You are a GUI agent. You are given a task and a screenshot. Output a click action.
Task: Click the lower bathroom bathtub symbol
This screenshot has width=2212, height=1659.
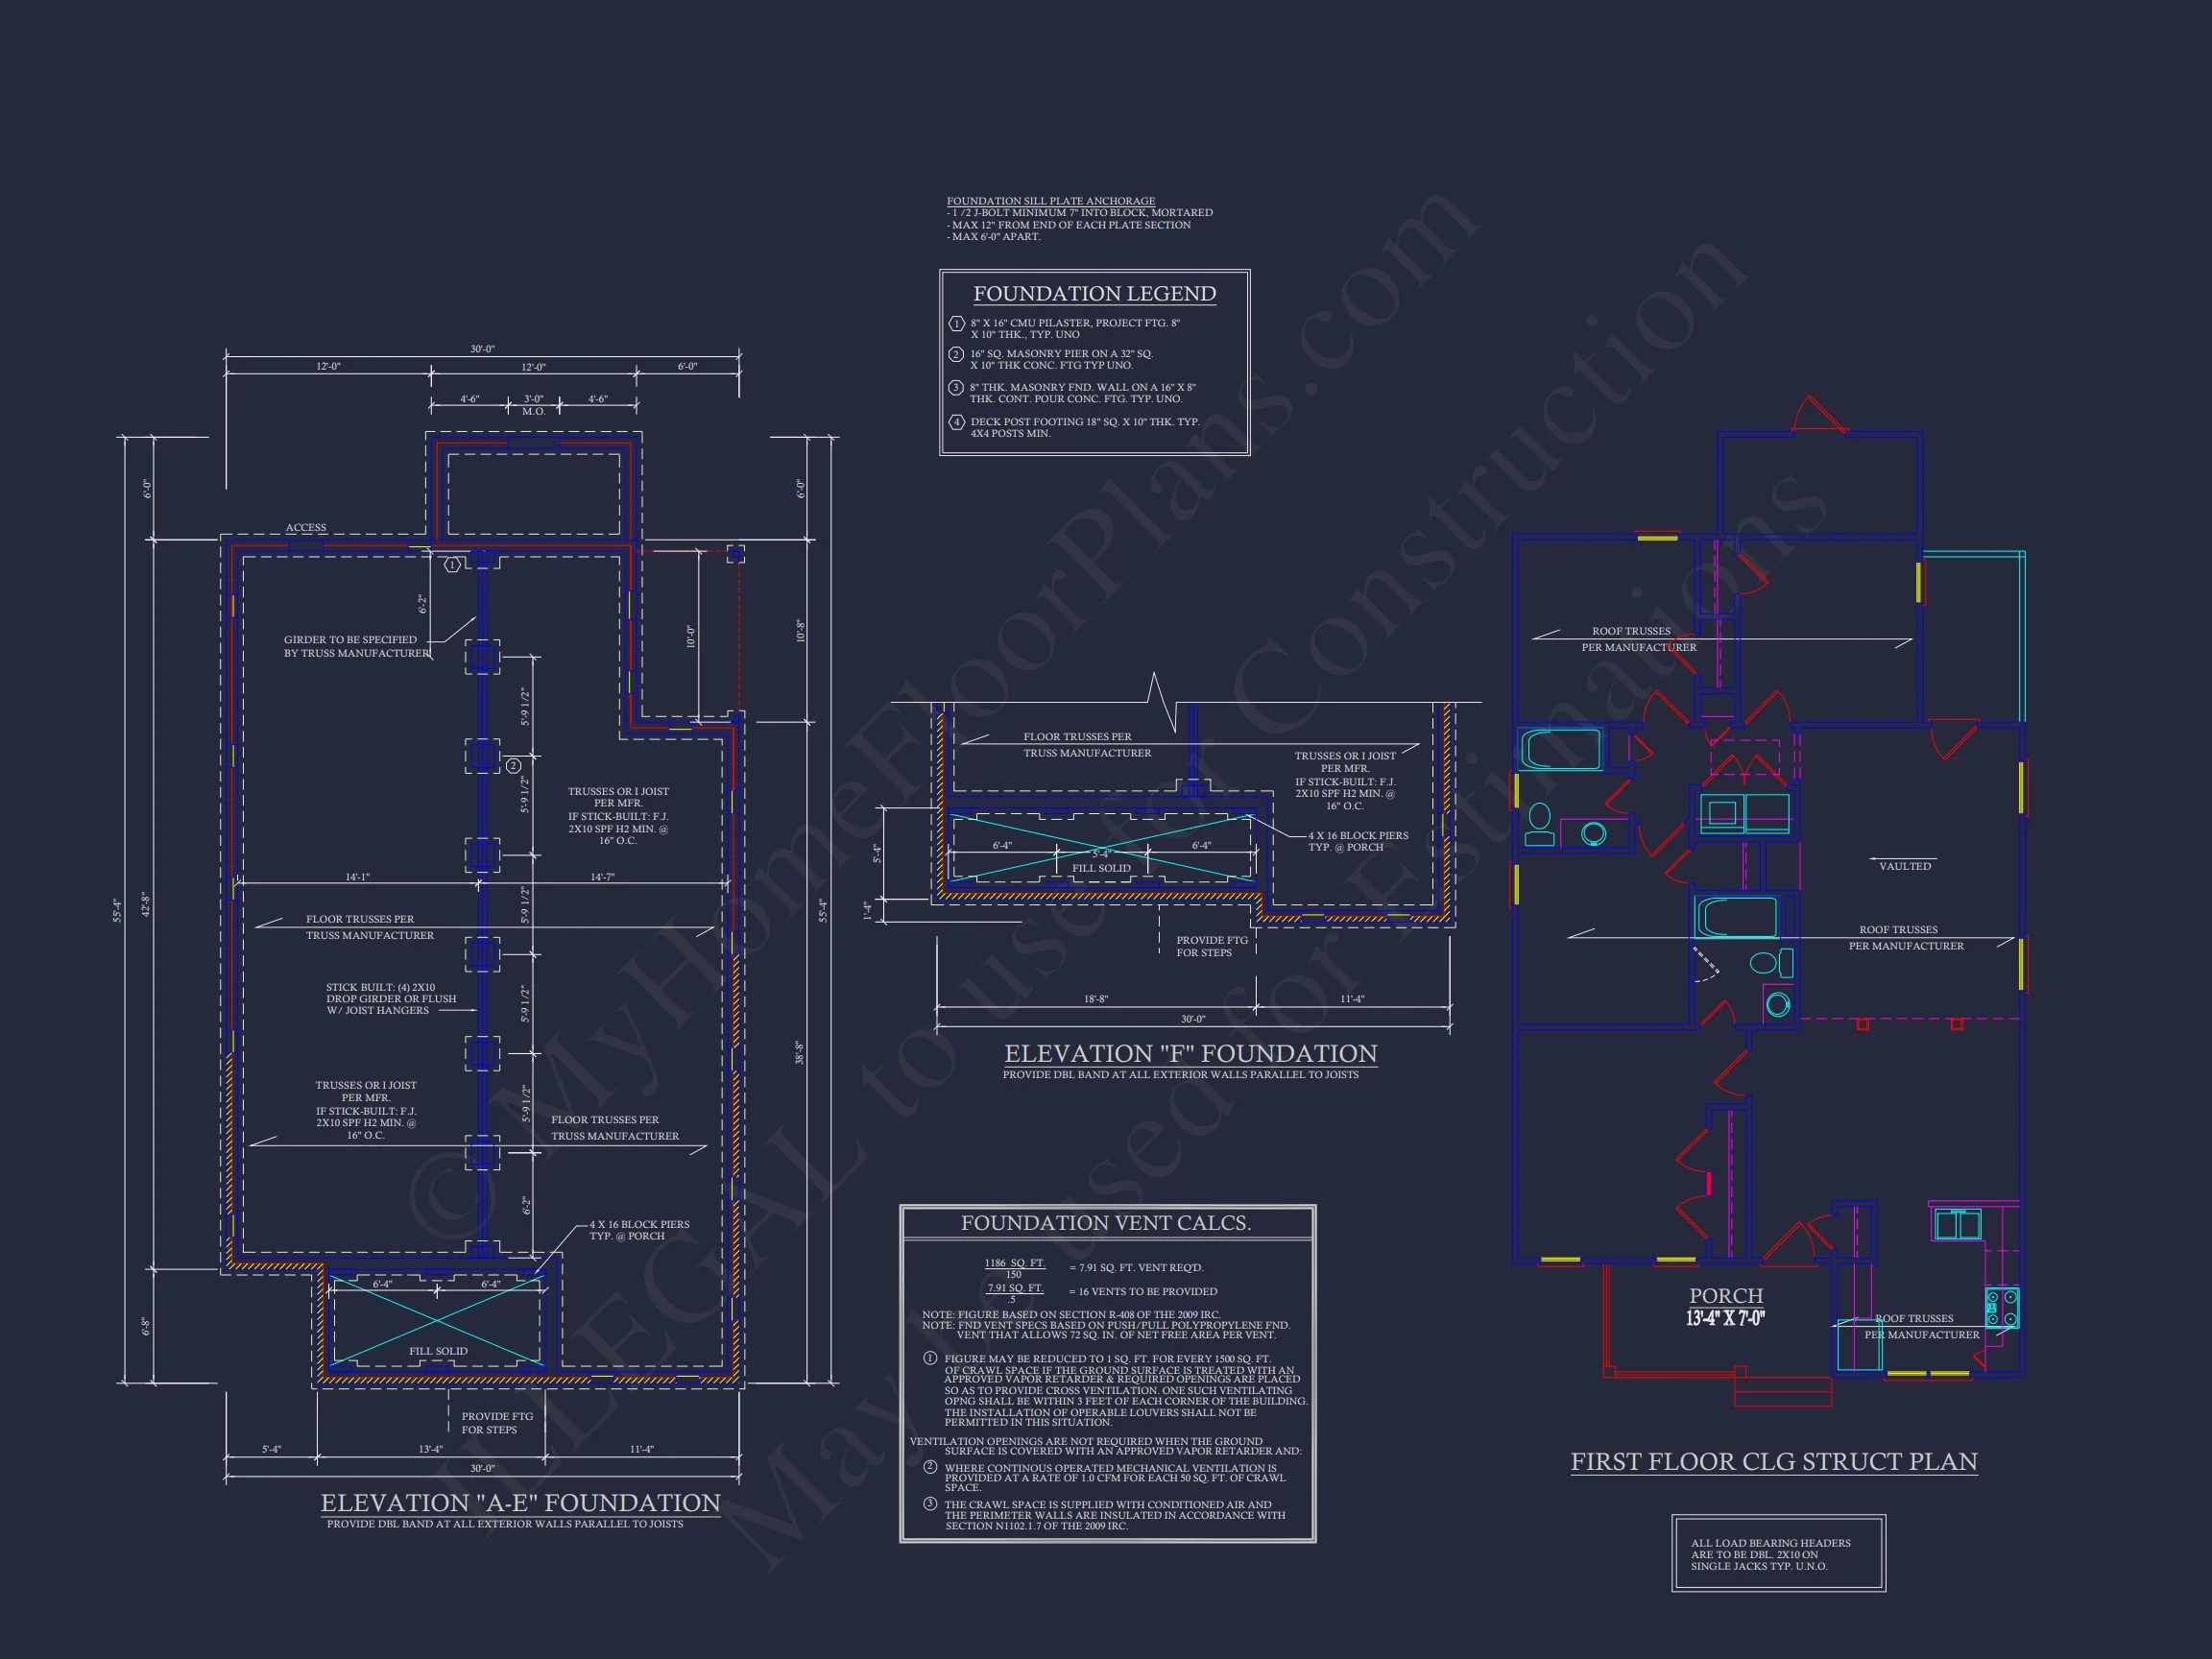[1736, 917]
